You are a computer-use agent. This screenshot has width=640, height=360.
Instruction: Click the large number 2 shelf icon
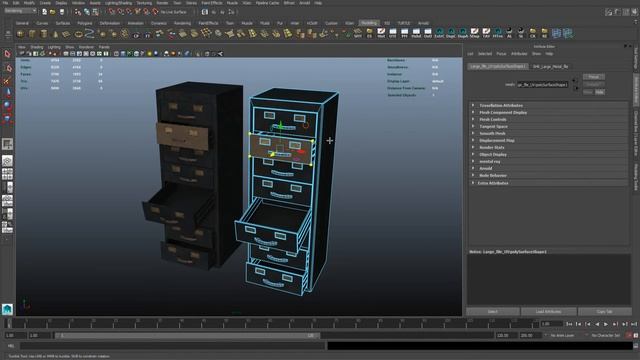click(x=90, y=34)
